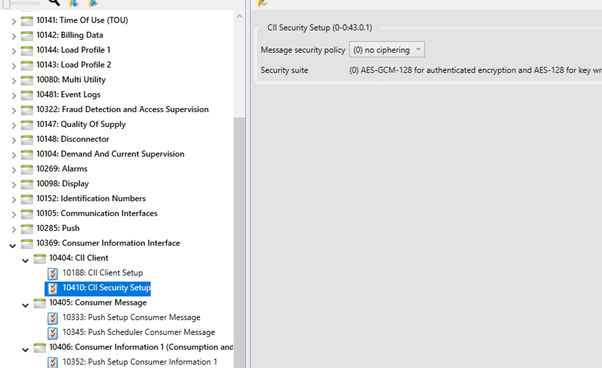
Task: Click the CII Security Setup checklist icon
Action: (53, 288)
